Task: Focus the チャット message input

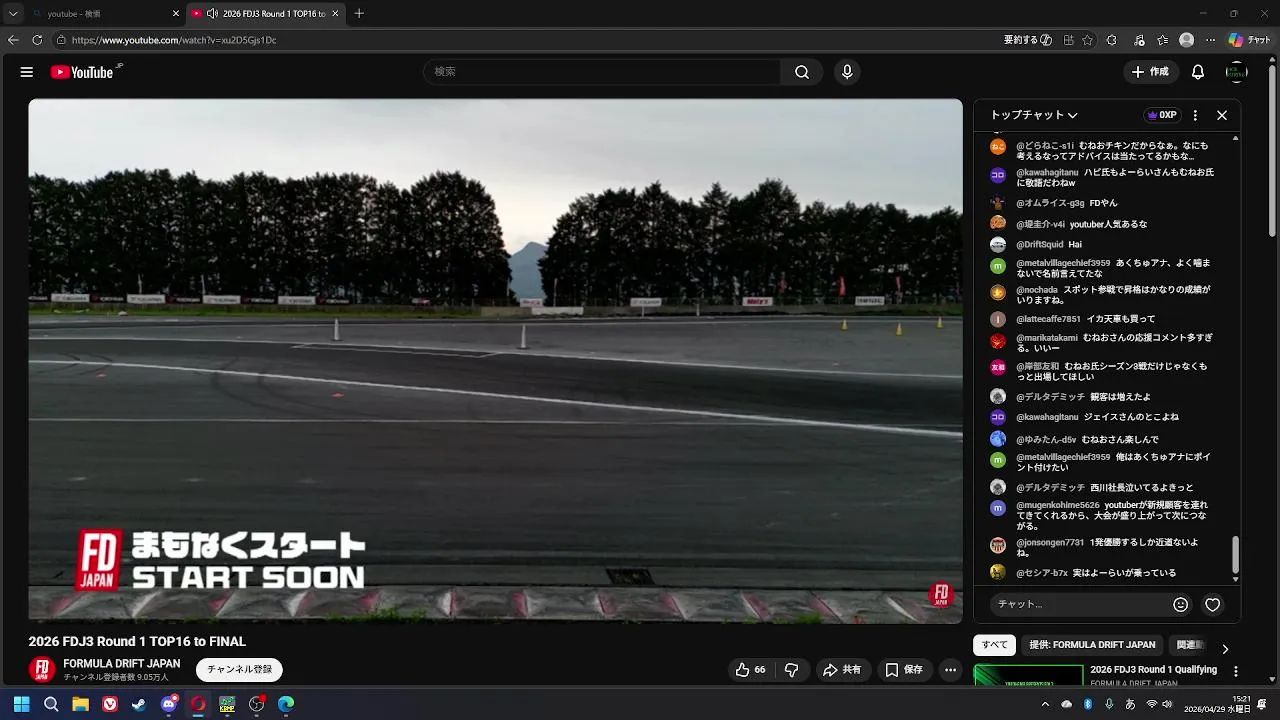Action: (1078, 604)
